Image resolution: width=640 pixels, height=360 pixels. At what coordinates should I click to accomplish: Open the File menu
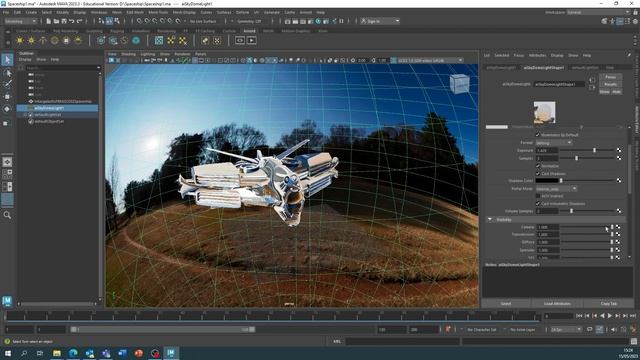click(6, 13)
